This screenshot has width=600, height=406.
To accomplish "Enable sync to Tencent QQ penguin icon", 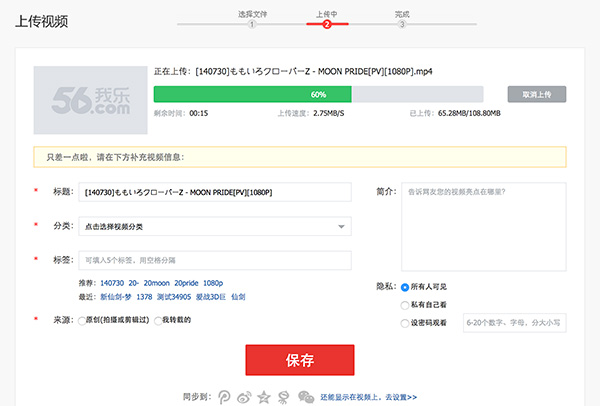I will coord(284,398).
